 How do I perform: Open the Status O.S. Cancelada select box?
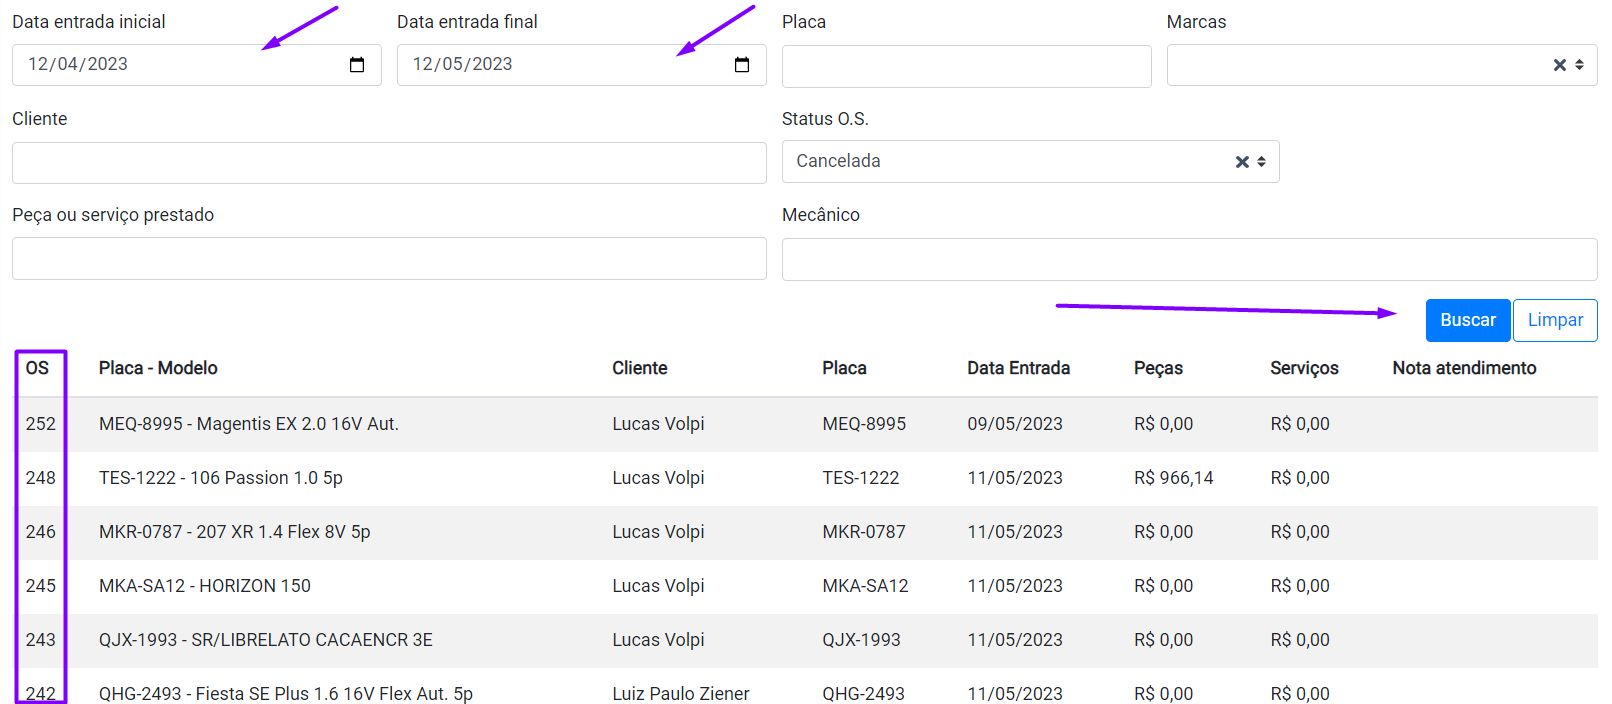click(x=1000, y=162)
